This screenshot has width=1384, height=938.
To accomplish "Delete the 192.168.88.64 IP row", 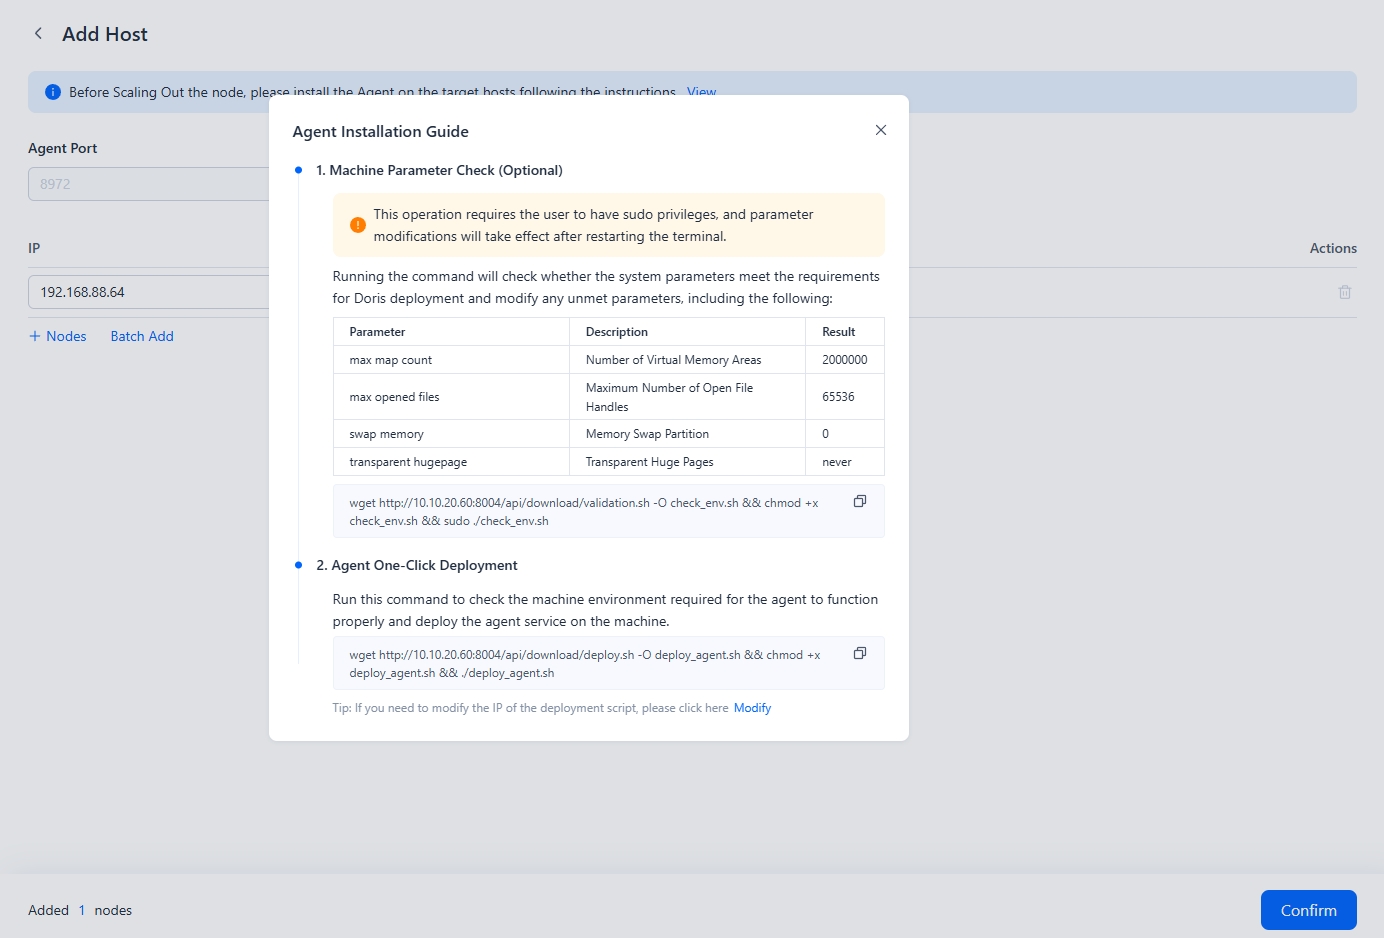I will point(1344,291).
